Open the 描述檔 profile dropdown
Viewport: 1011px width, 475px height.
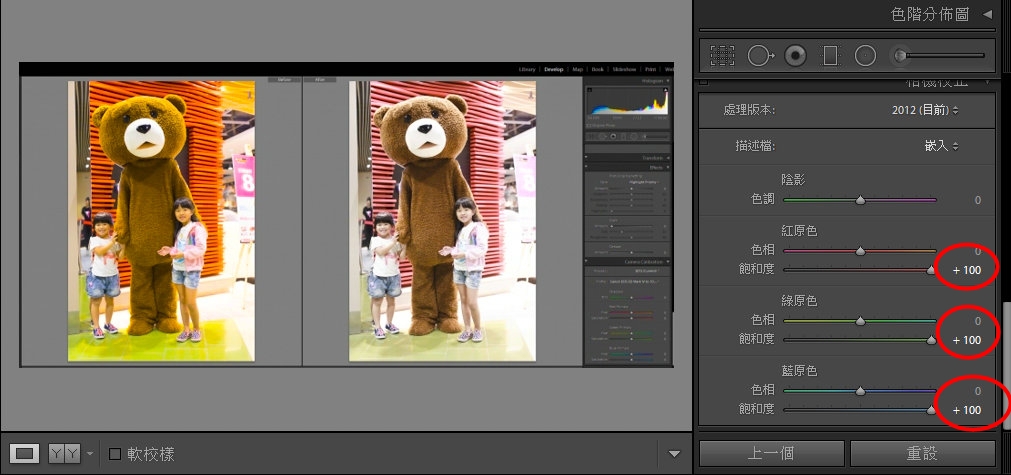(x=941, y=145)
